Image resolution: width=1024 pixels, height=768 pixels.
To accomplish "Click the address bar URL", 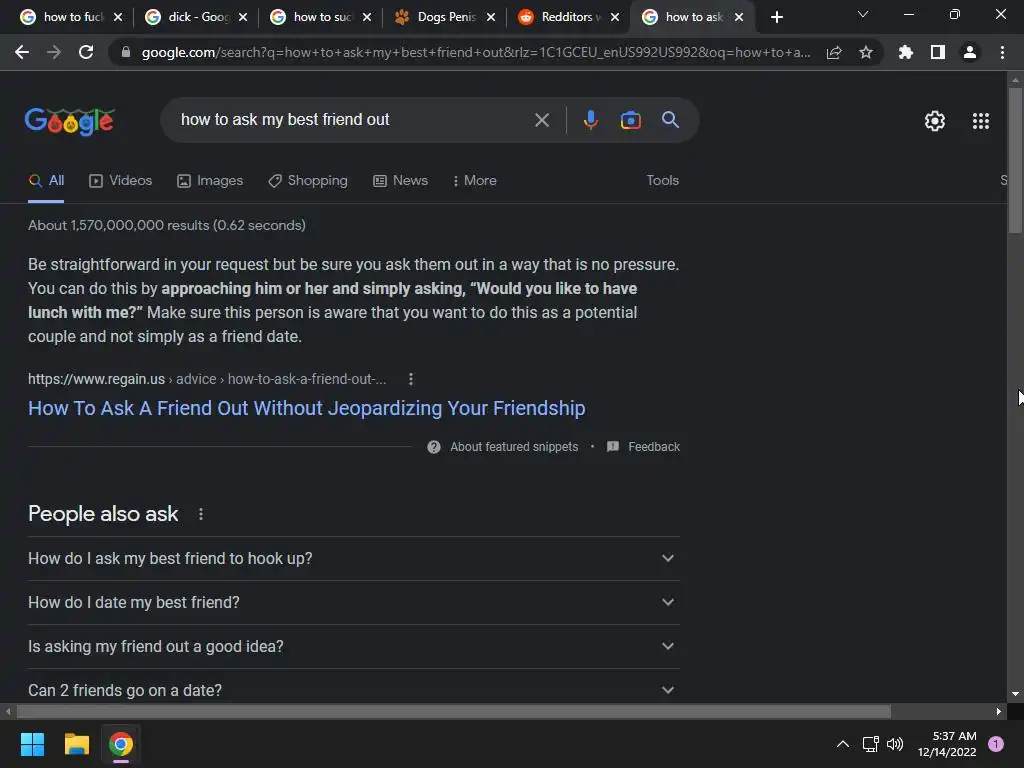I will point(476,52).
